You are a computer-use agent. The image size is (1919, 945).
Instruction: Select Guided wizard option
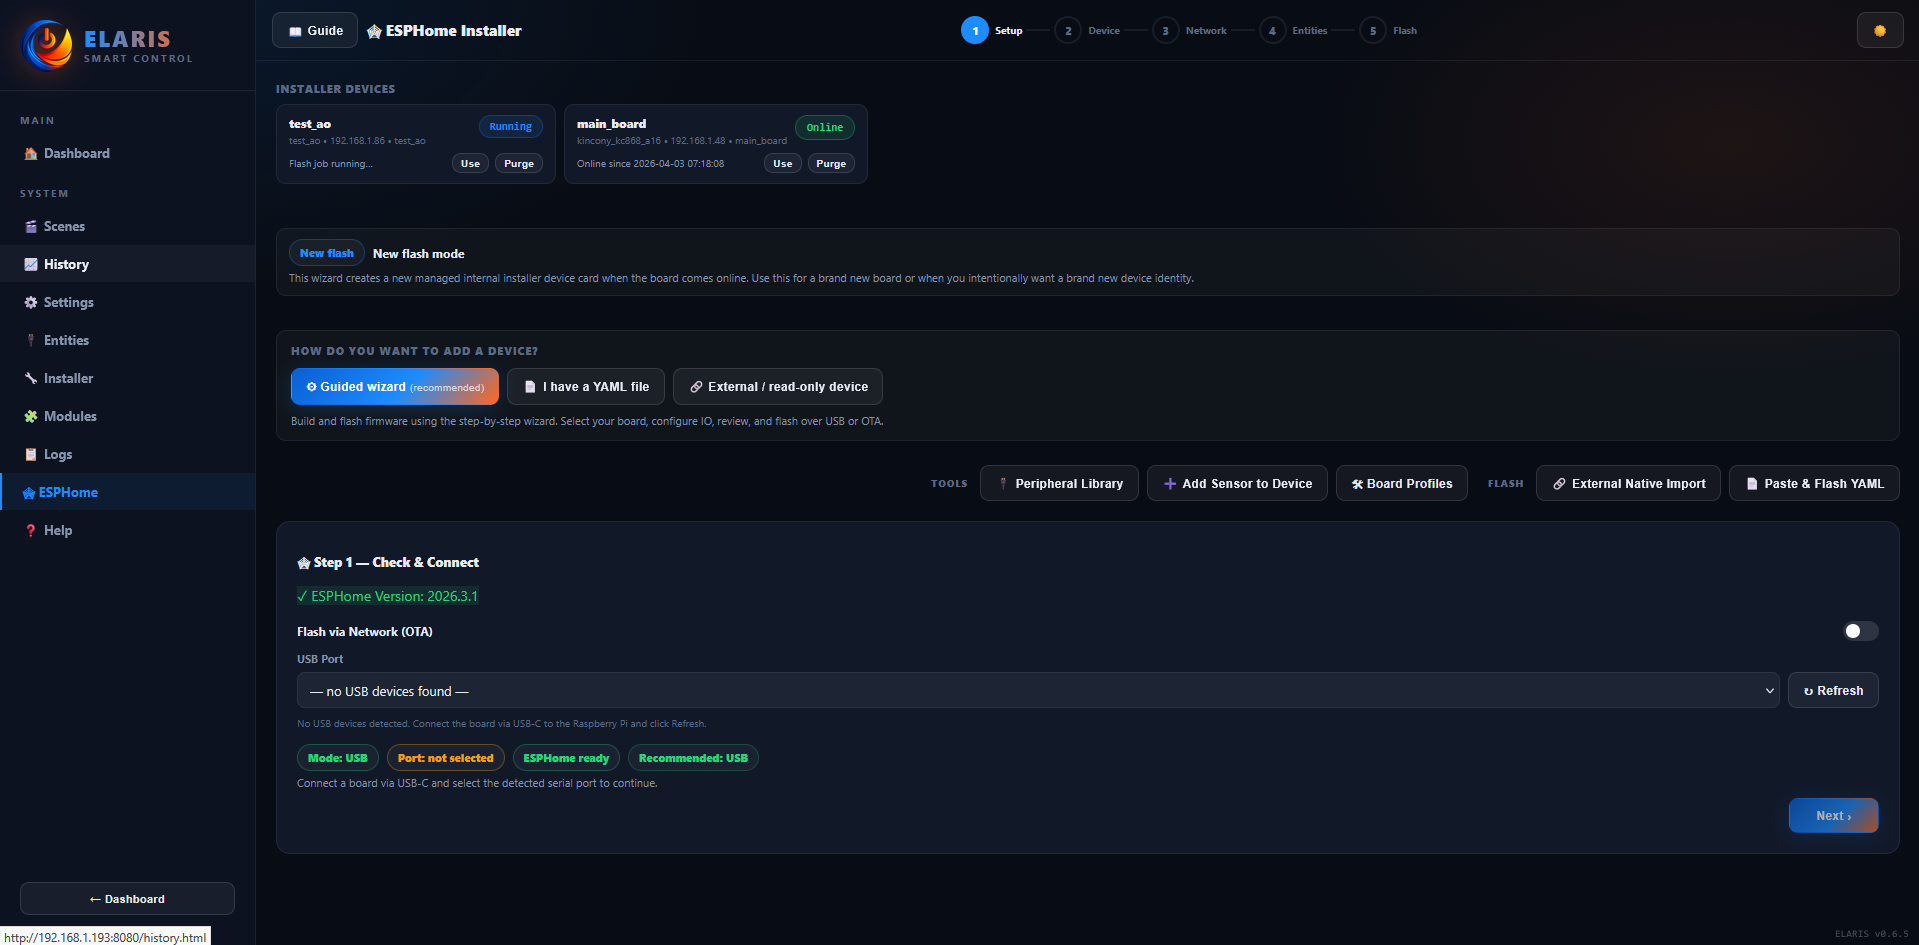395,387
